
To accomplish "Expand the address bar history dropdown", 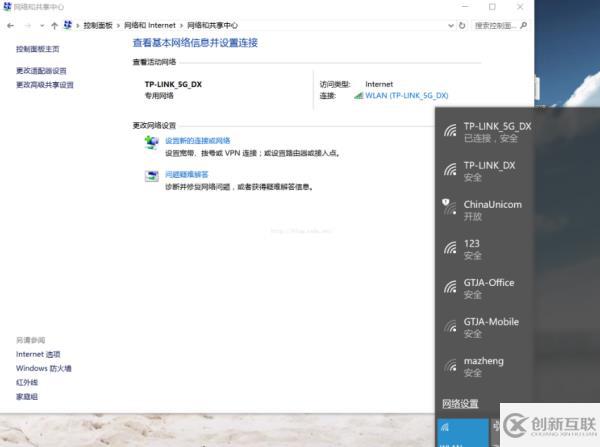I will click(451, 26).
